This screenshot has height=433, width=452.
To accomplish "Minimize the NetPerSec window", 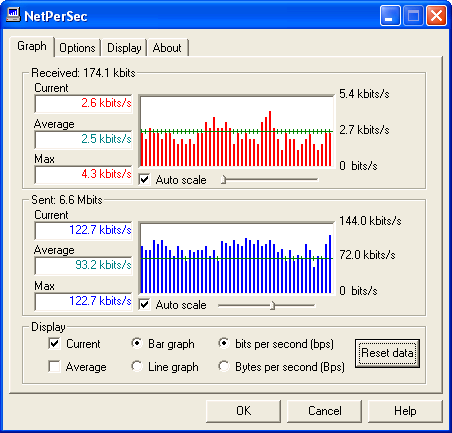I will pos(390,16).
